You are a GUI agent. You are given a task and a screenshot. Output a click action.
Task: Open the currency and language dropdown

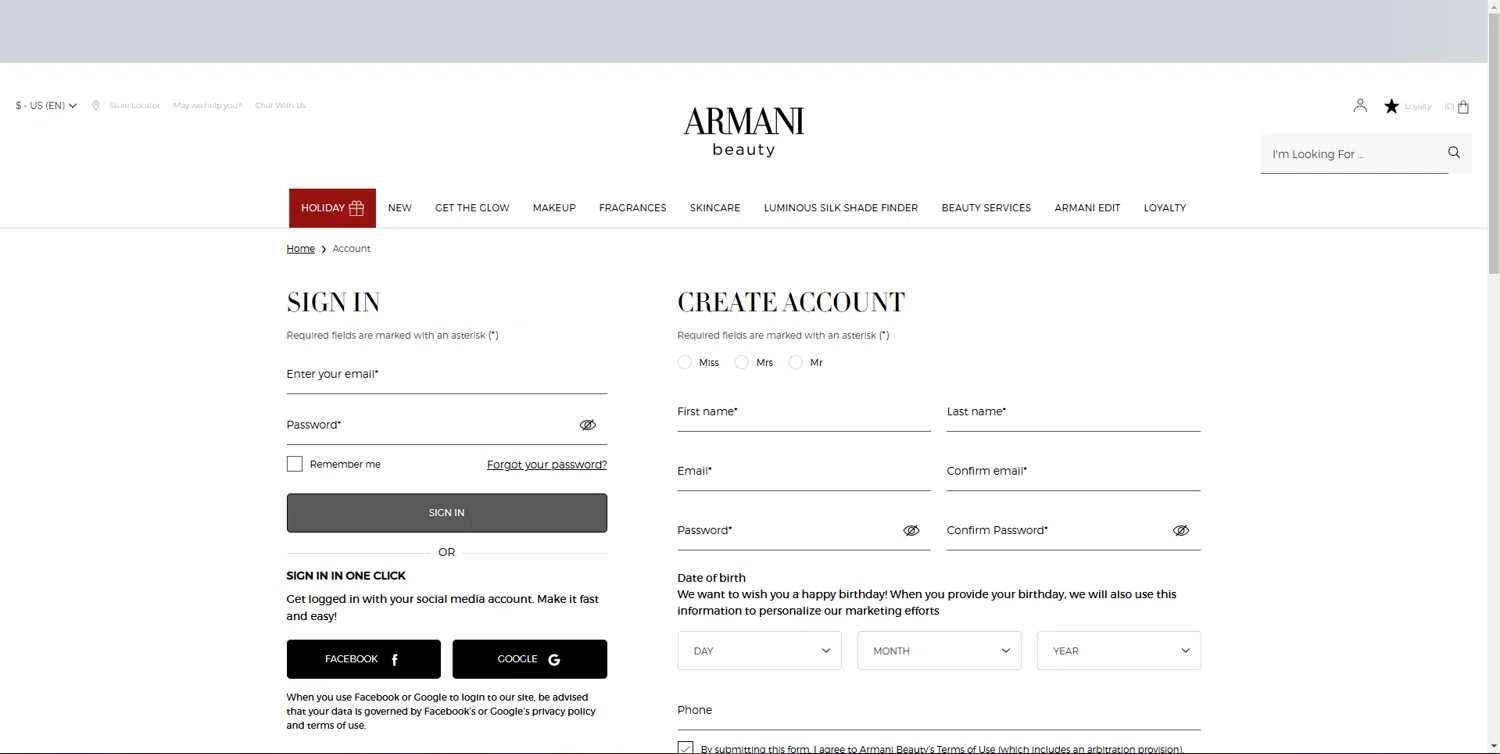click(x=46, y=105)
